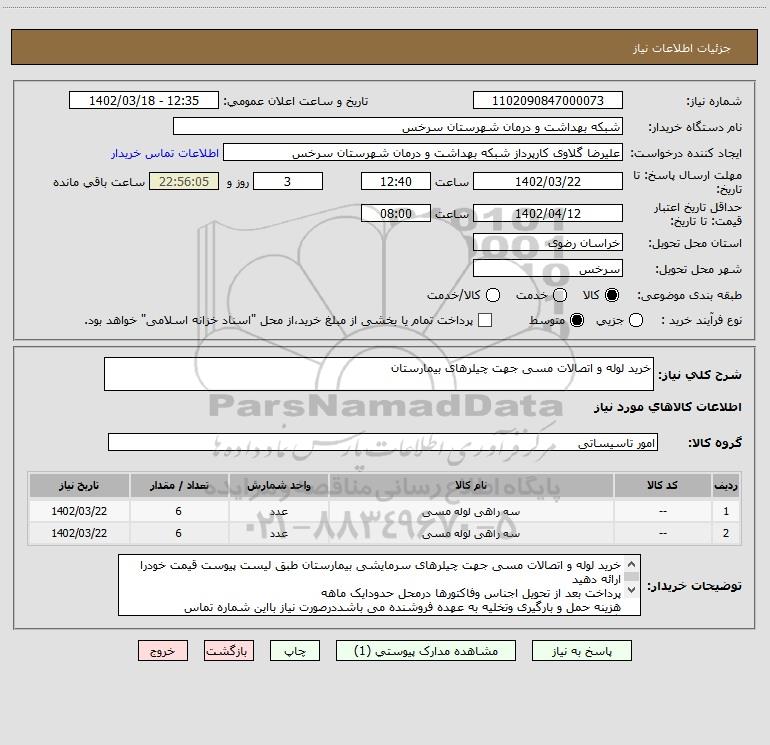The height and width of the screenshot is (745, 770).
Task: Click the نام کالا column header
Action: click(x=470, y=486)
